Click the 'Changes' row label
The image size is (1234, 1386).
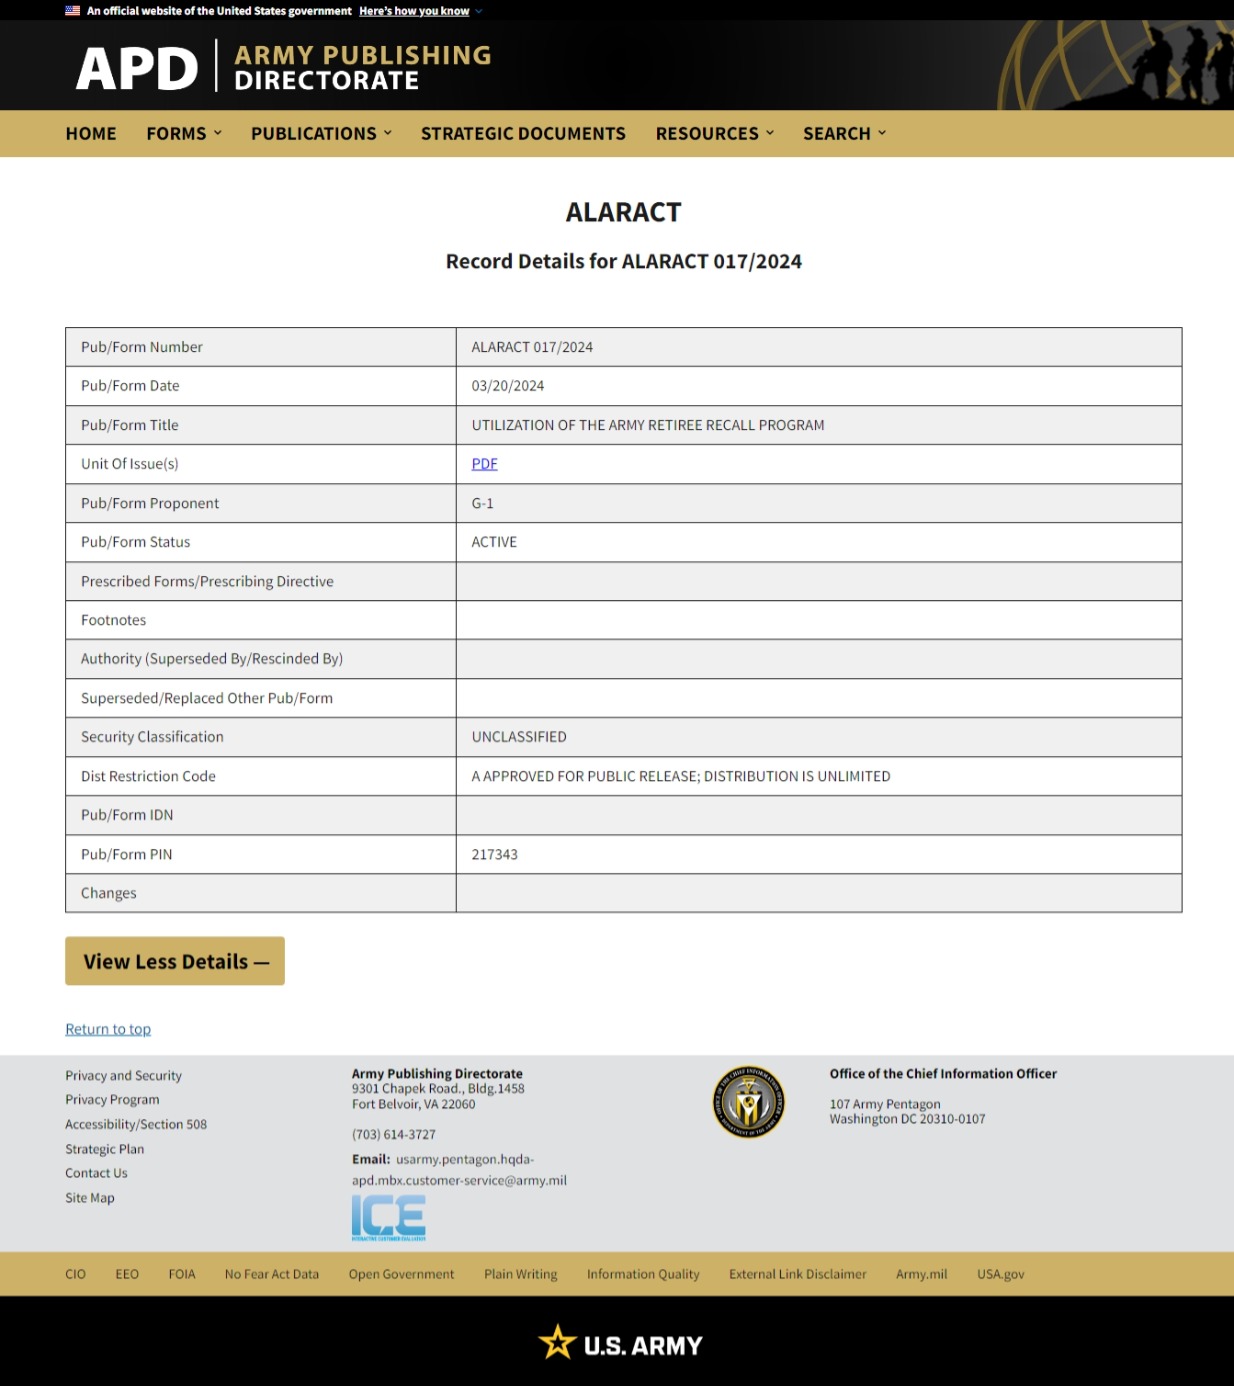[109, 893]
